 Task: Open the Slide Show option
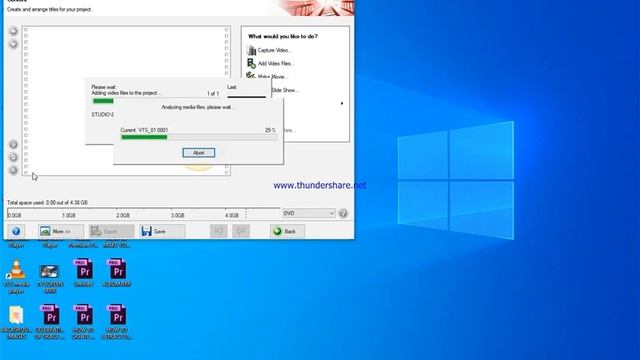(x=285, y=90)
